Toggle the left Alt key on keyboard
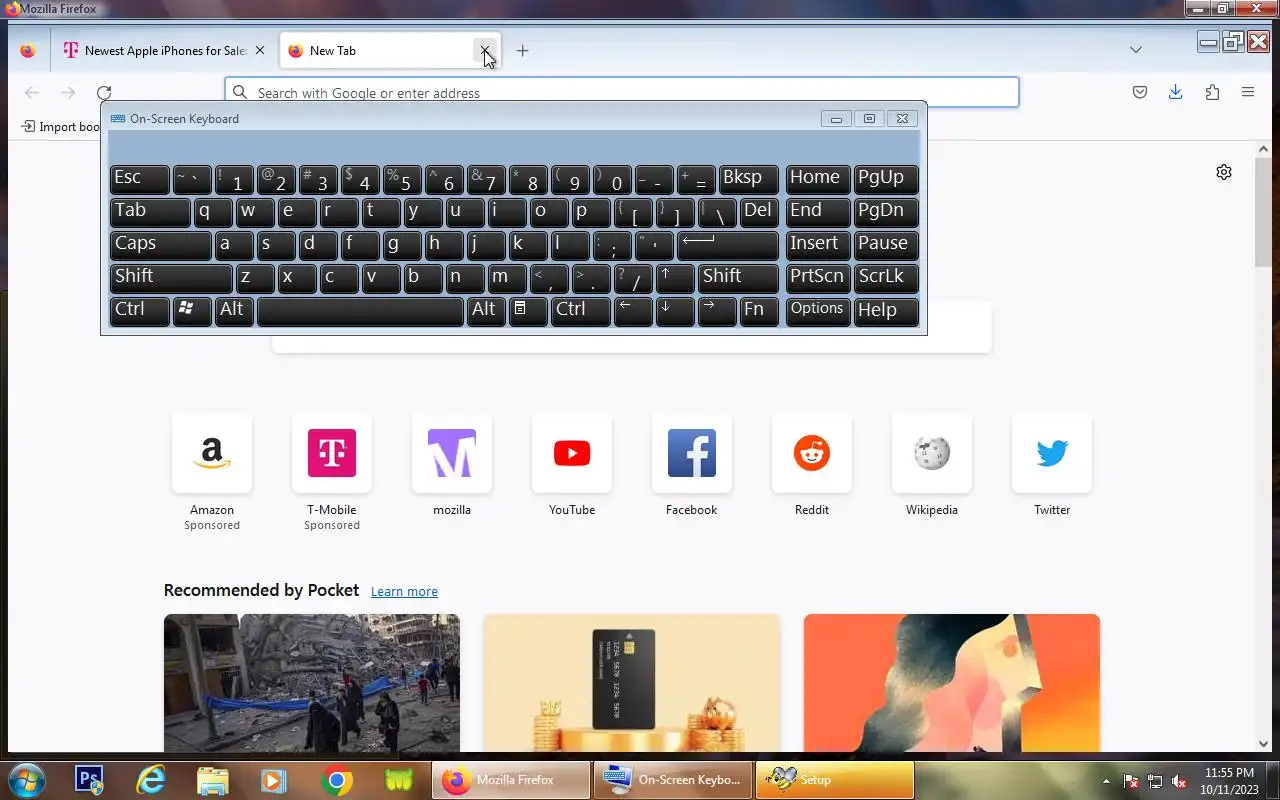1280x800 pixels. click(233, 311)
